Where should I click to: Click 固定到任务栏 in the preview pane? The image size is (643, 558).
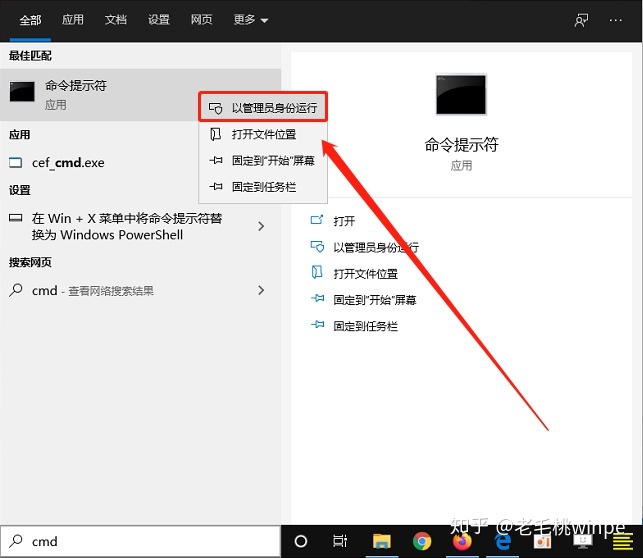(x=365, y=326)
